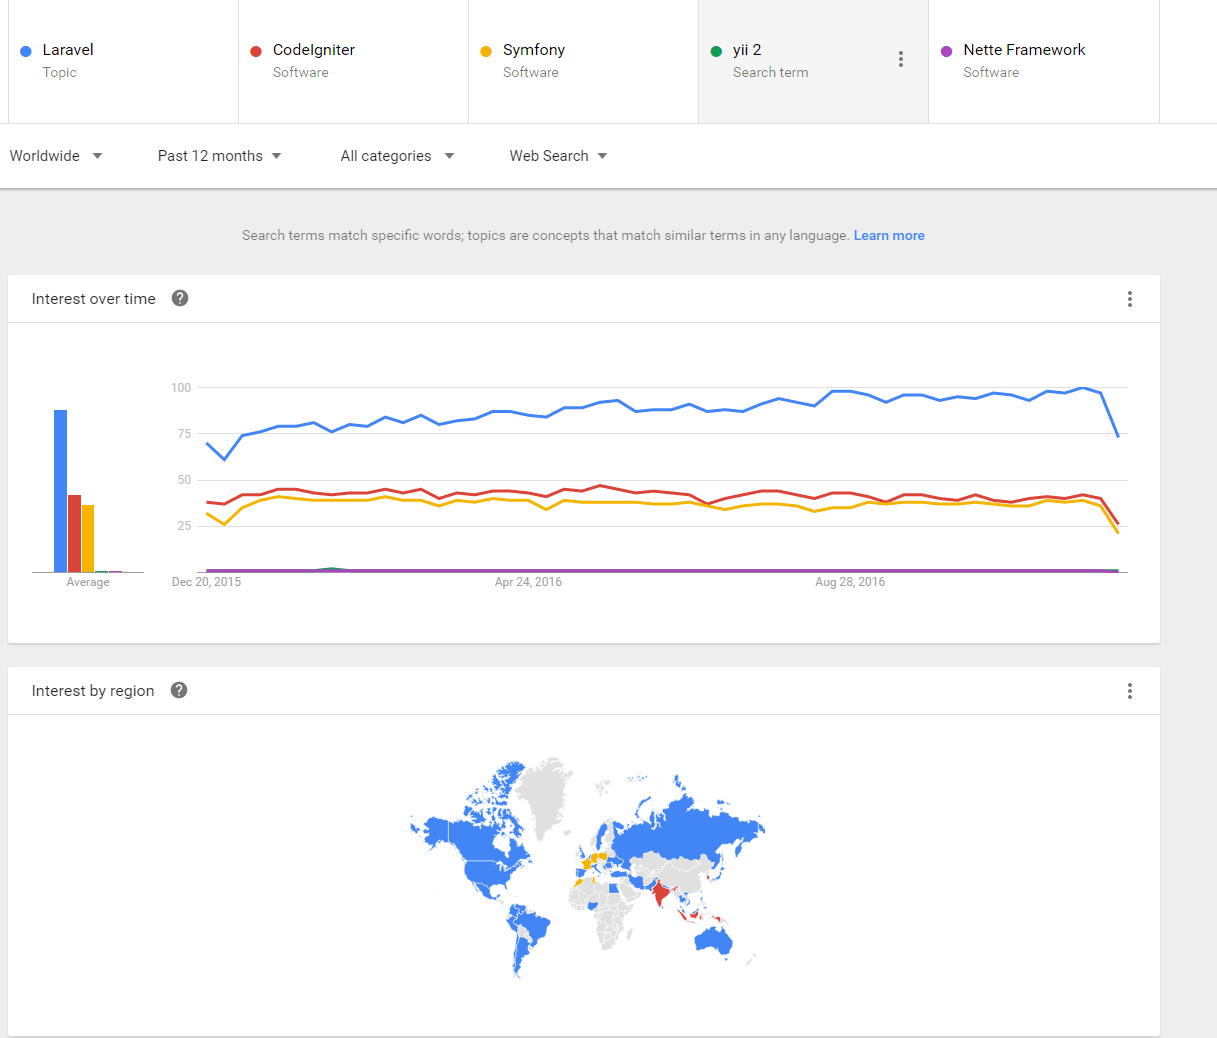Select the Nette Framework term
The height and width of the screenshot is (1038, 1217).
(x=1044, y=61)
